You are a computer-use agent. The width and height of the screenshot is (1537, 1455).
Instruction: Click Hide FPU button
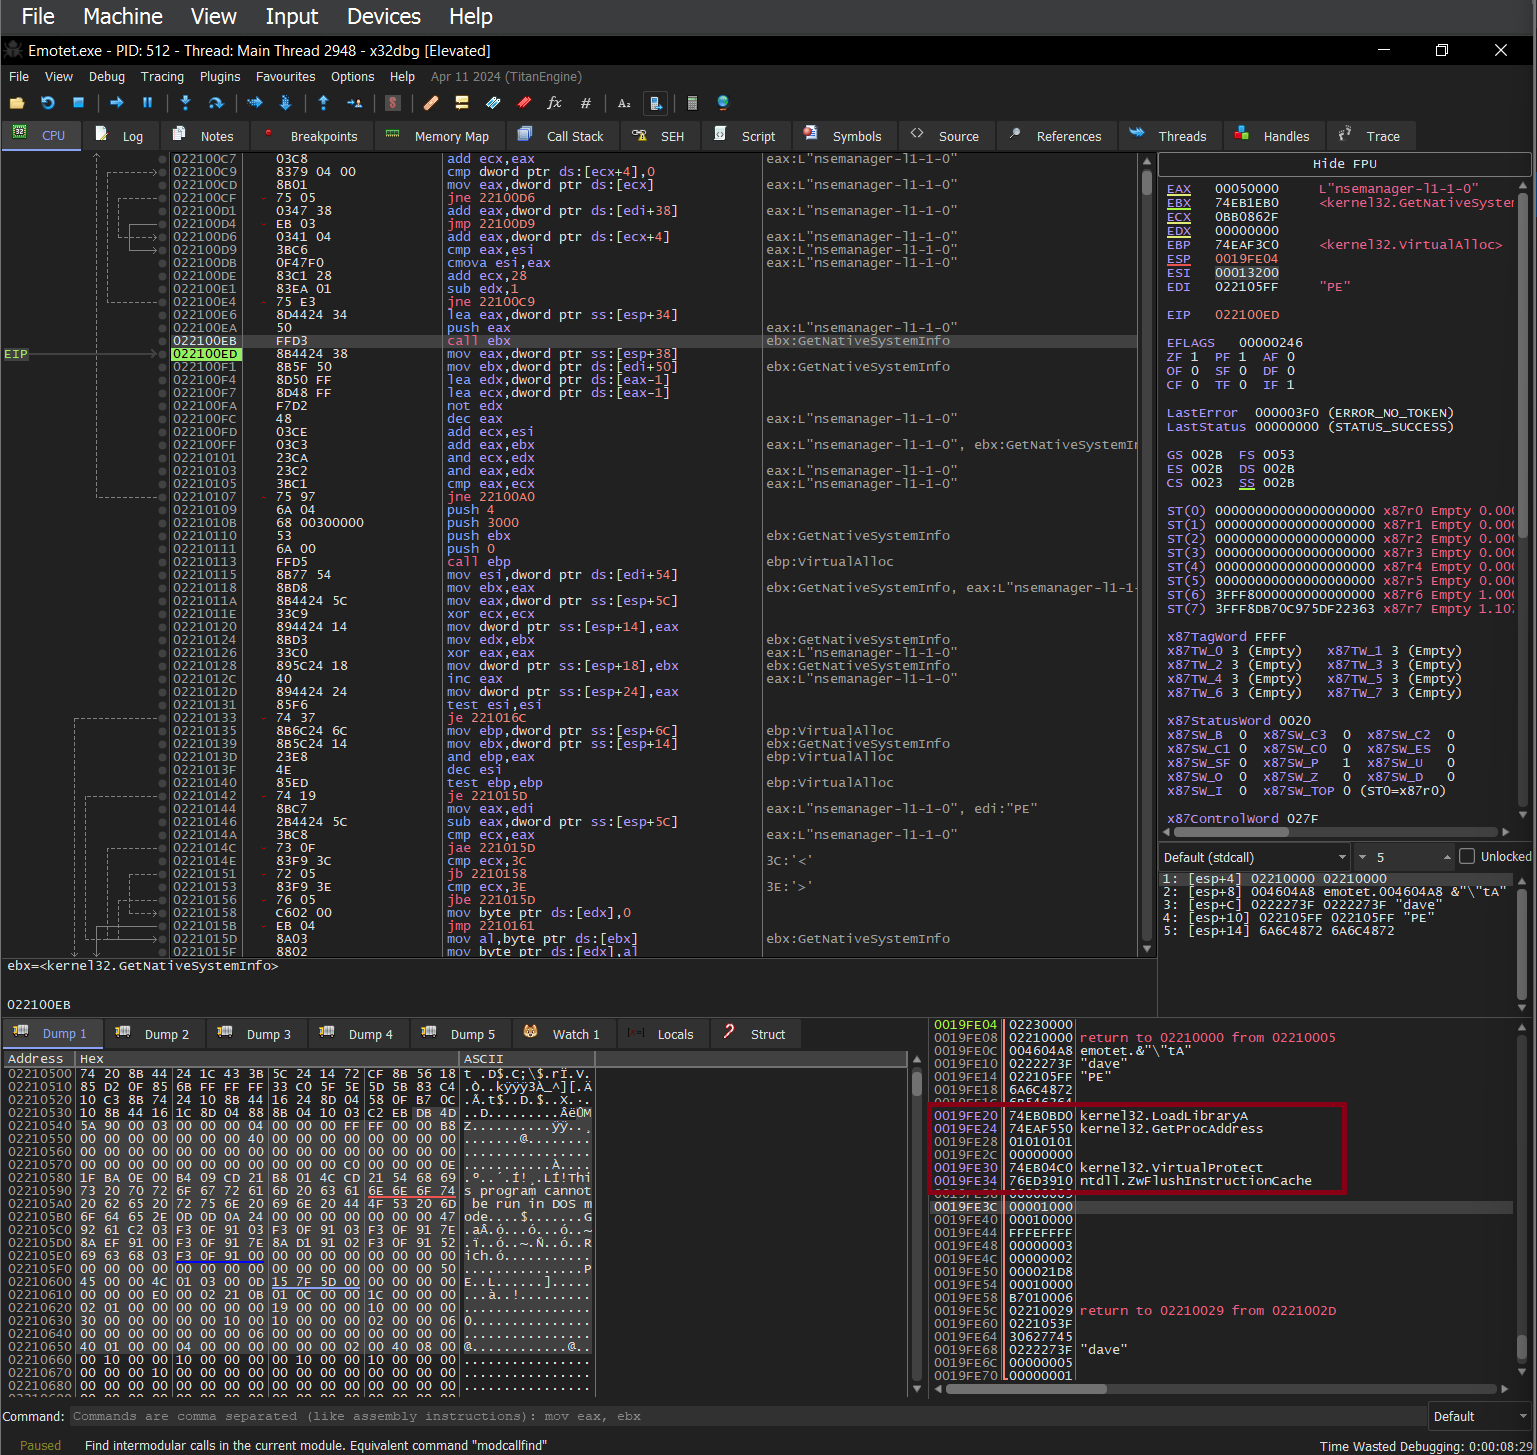pyautogui.click(x=1344, y=164)
